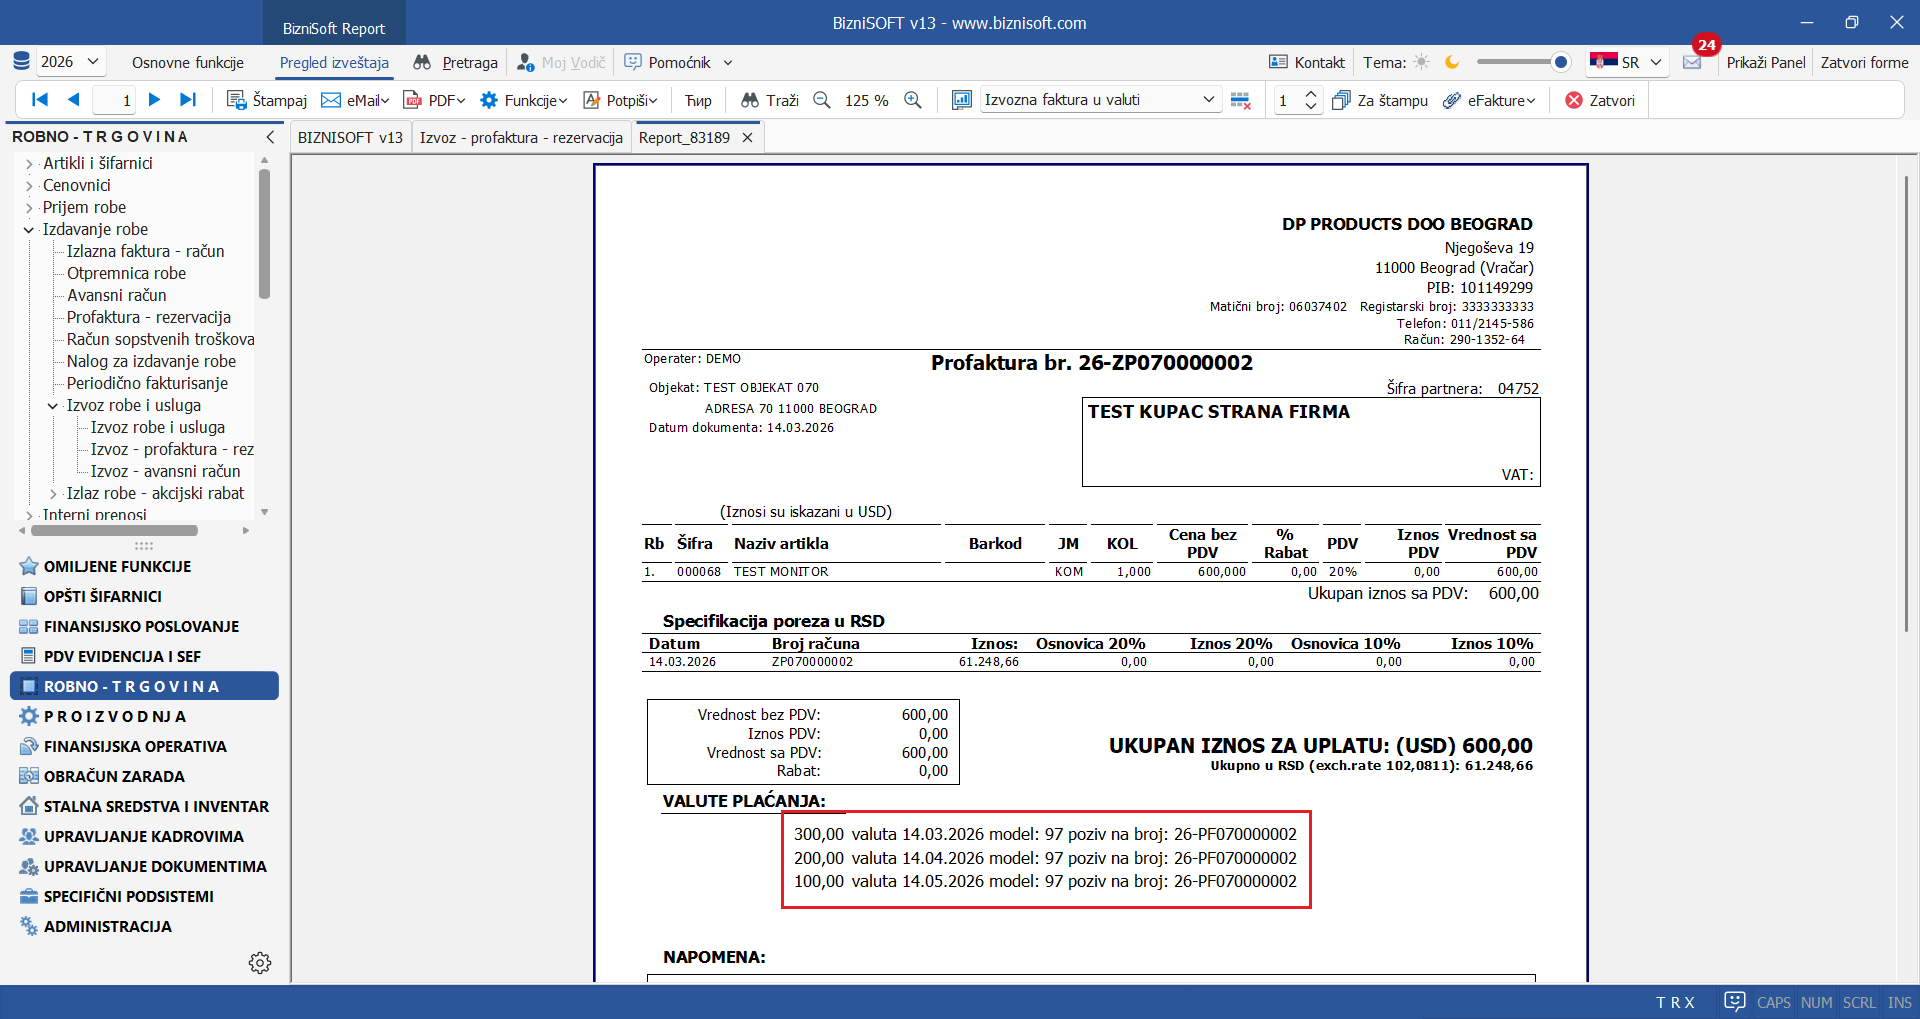The width and height of the screenshot is (1920, 1019).
Task: Expand the Prijem robe tree node
Action: coord(29,208)
